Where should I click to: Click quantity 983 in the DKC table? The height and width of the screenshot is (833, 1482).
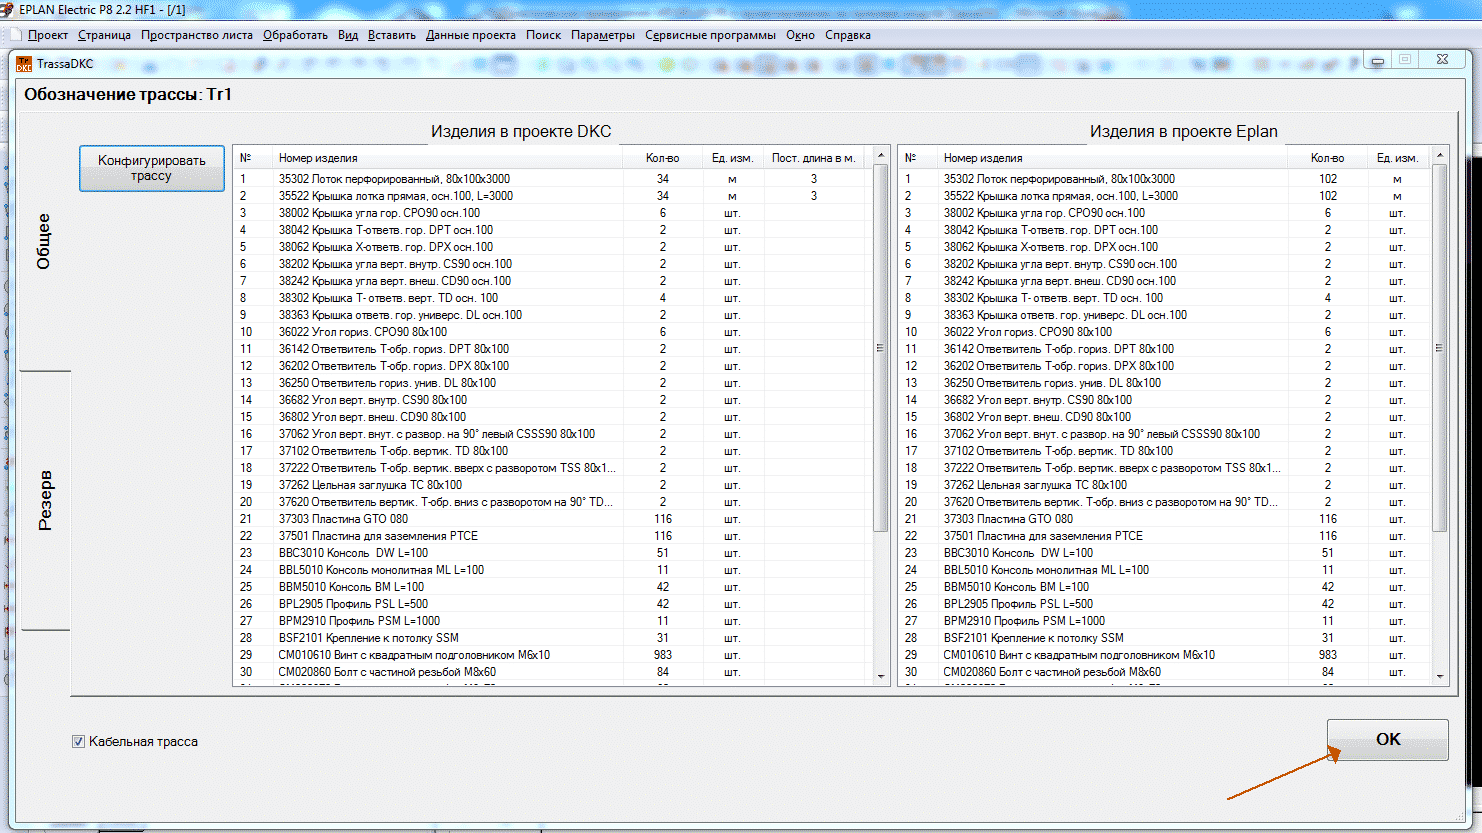(x=663, y=655)
